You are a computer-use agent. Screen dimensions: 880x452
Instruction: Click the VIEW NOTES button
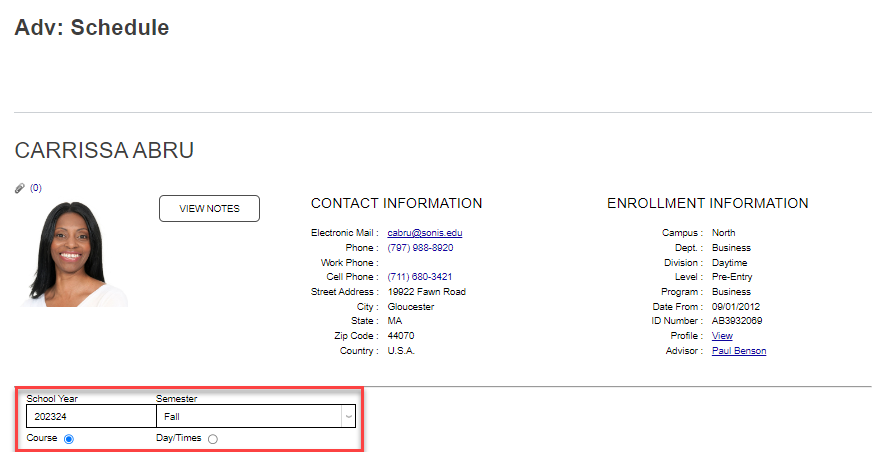click(x=209, y=208)
